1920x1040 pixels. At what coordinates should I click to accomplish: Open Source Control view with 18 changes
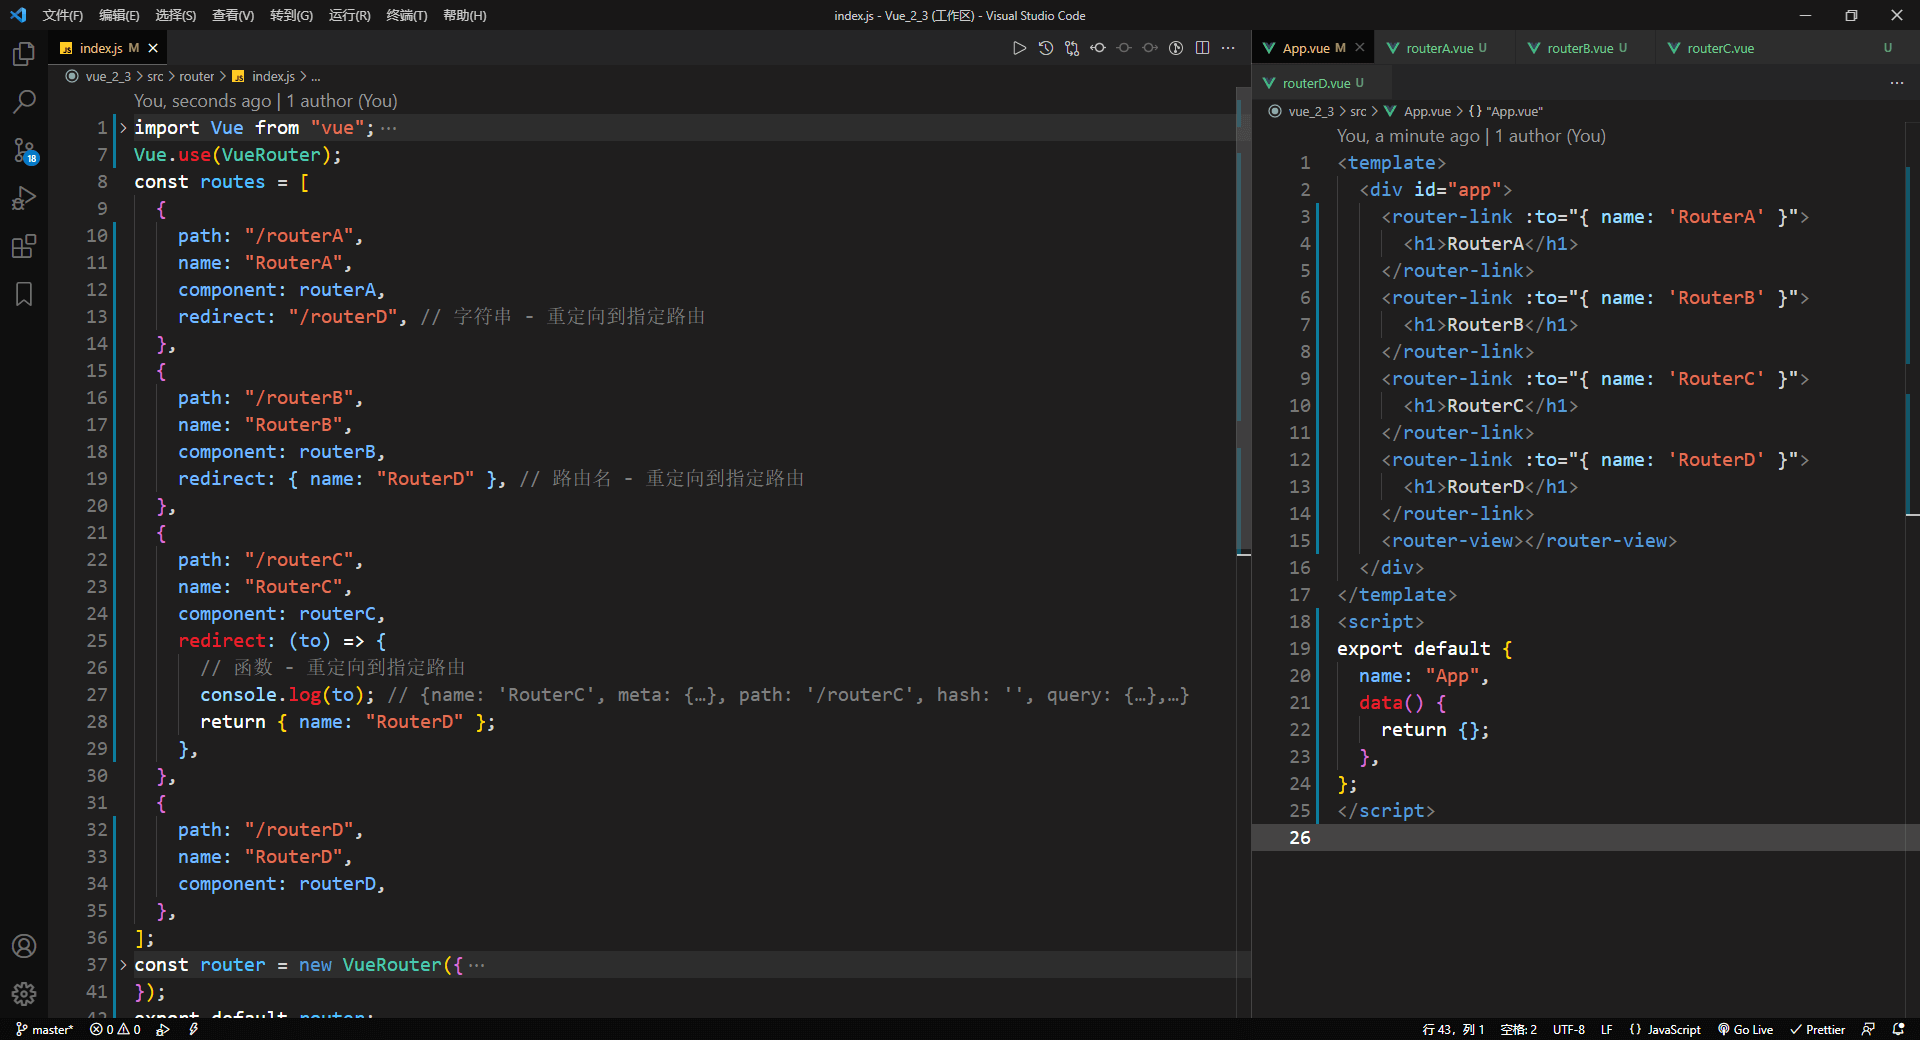coord(24,150)
